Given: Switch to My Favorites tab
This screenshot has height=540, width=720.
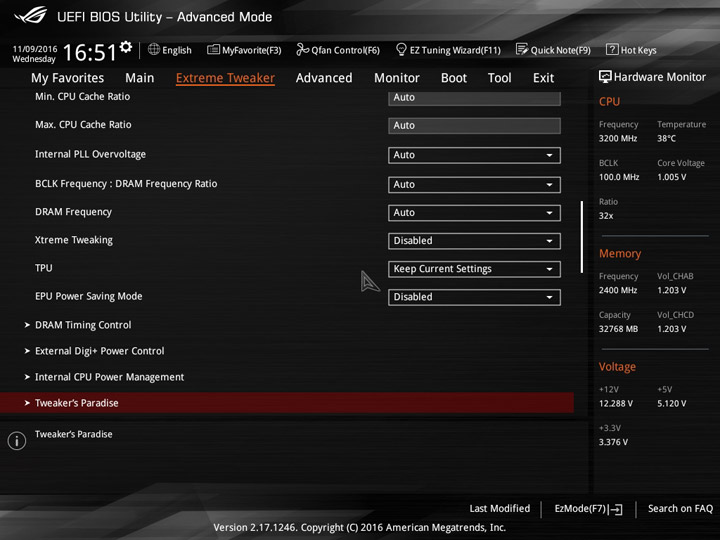Looking at the screenshot, I should (x=68, y=78).
